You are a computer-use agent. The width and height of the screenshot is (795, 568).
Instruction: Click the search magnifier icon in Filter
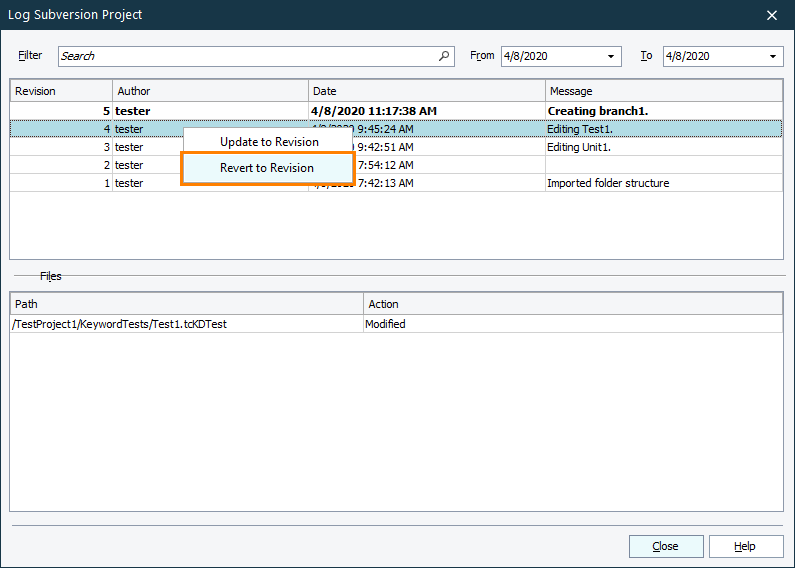[x=444, y=57]
